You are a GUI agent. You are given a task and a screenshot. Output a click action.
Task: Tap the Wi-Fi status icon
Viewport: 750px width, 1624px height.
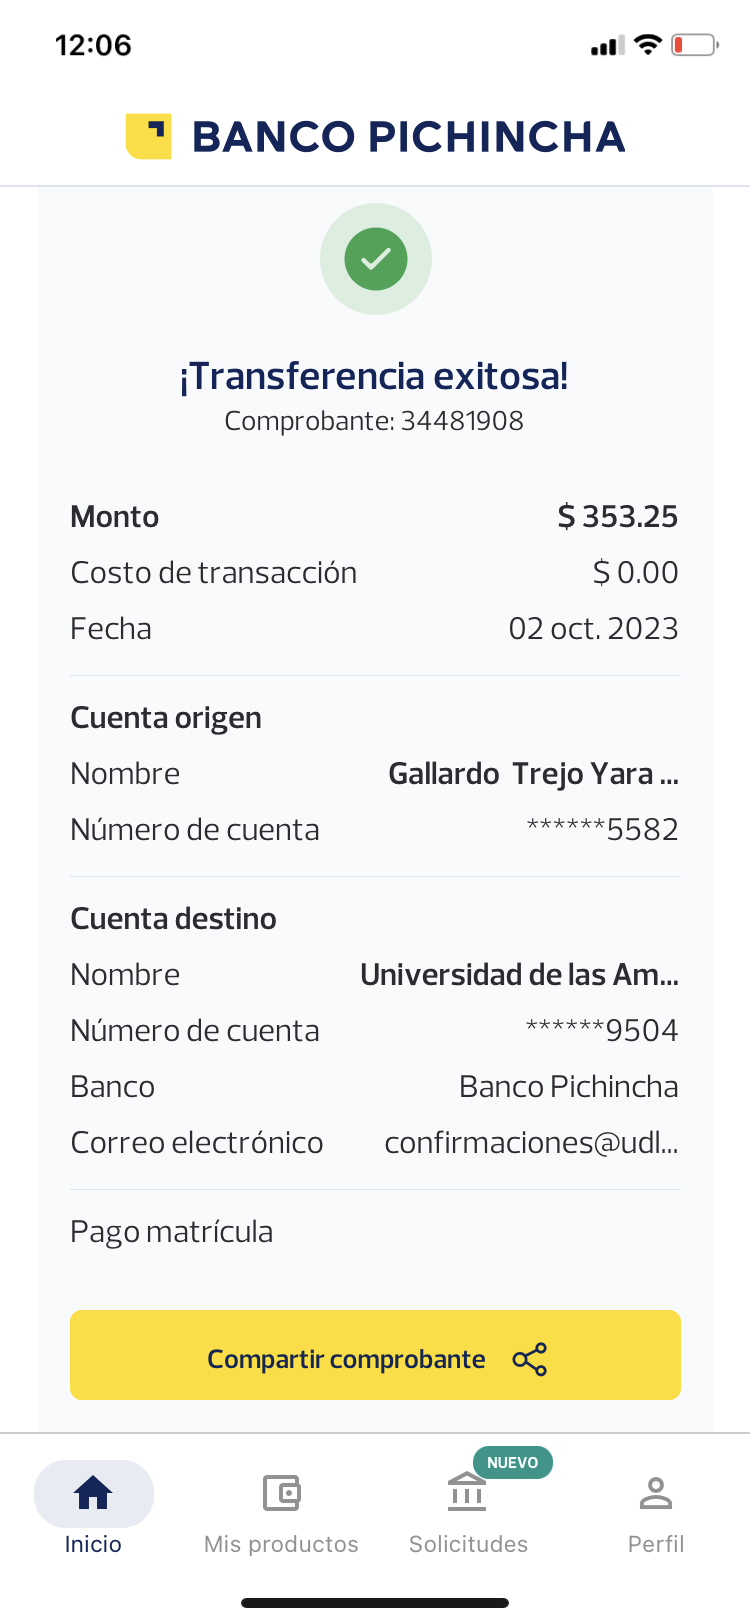pyautogui.click(x=648, y=45)
